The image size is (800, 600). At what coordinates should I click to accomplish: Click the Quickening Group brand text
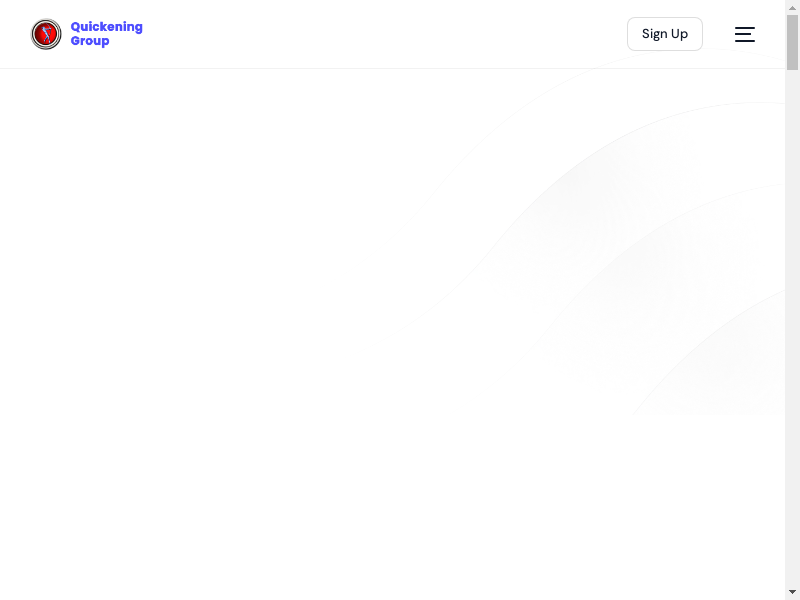click(106, 34)
